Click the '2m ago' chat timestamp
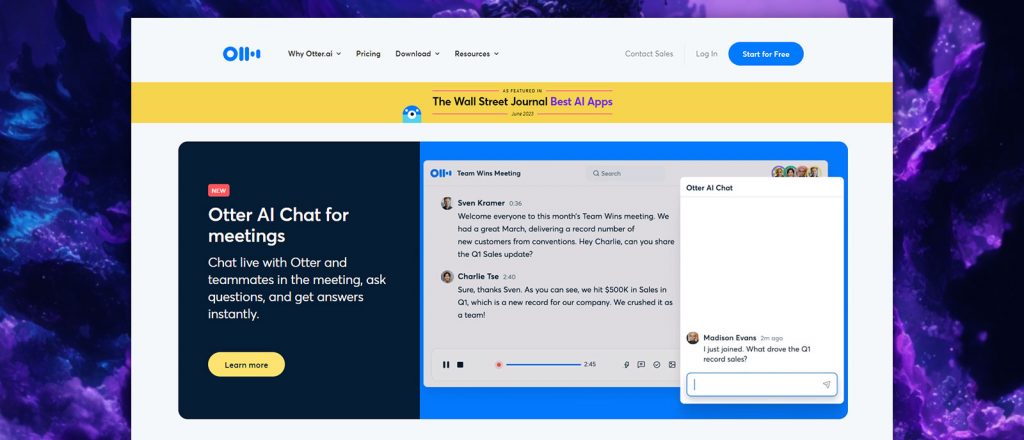 (771, 339)
